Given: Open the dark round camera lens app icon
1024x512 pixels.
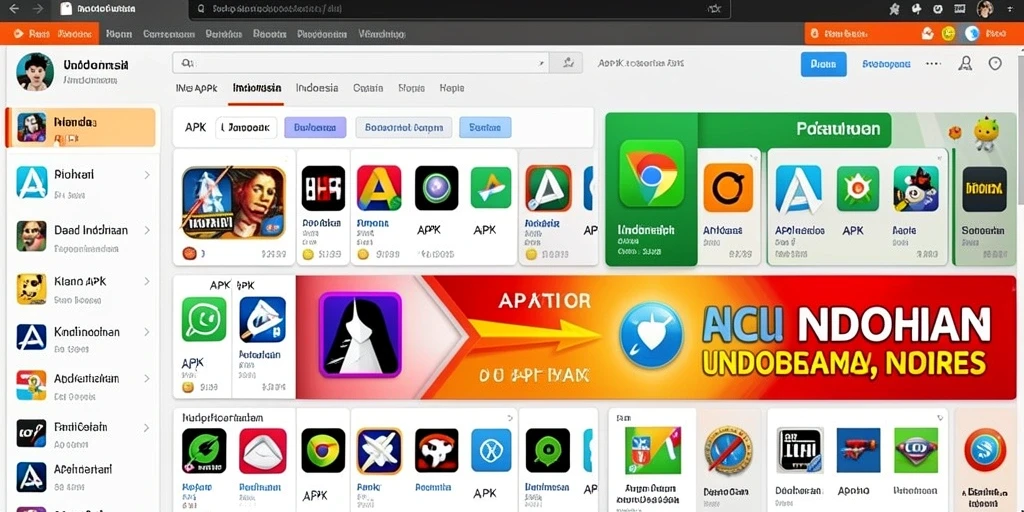Looking at the screenshot, I should point(437,187).
